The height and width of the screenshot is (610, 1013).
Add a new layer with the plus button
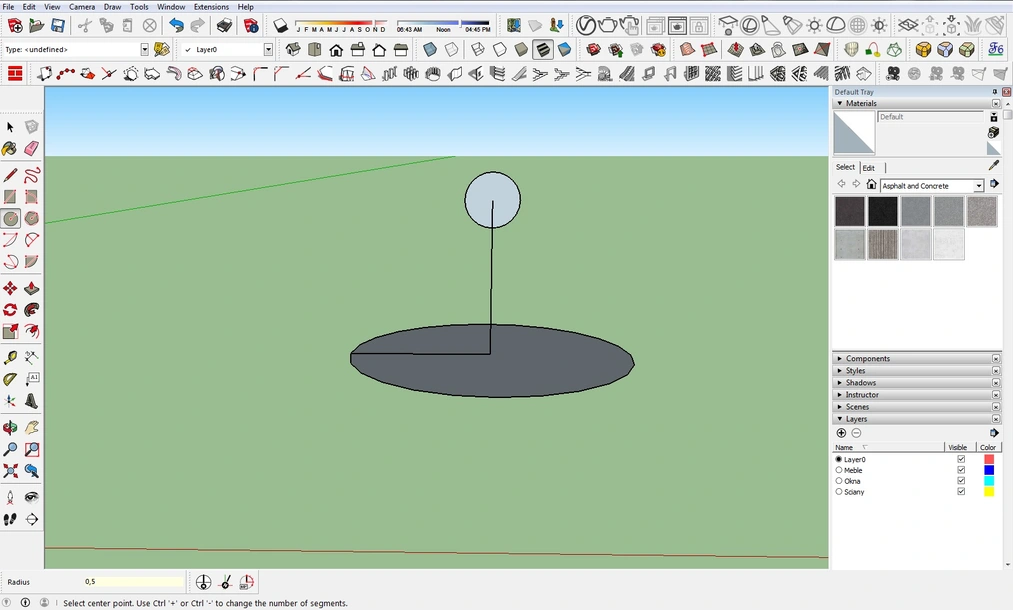(x=841, y=433)
